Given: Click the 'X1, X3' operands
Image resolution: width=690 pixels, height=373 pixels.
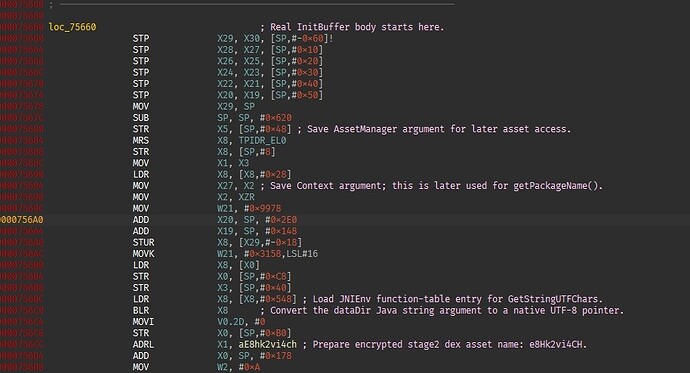Looking at the screenshot, I should [233, 163].
